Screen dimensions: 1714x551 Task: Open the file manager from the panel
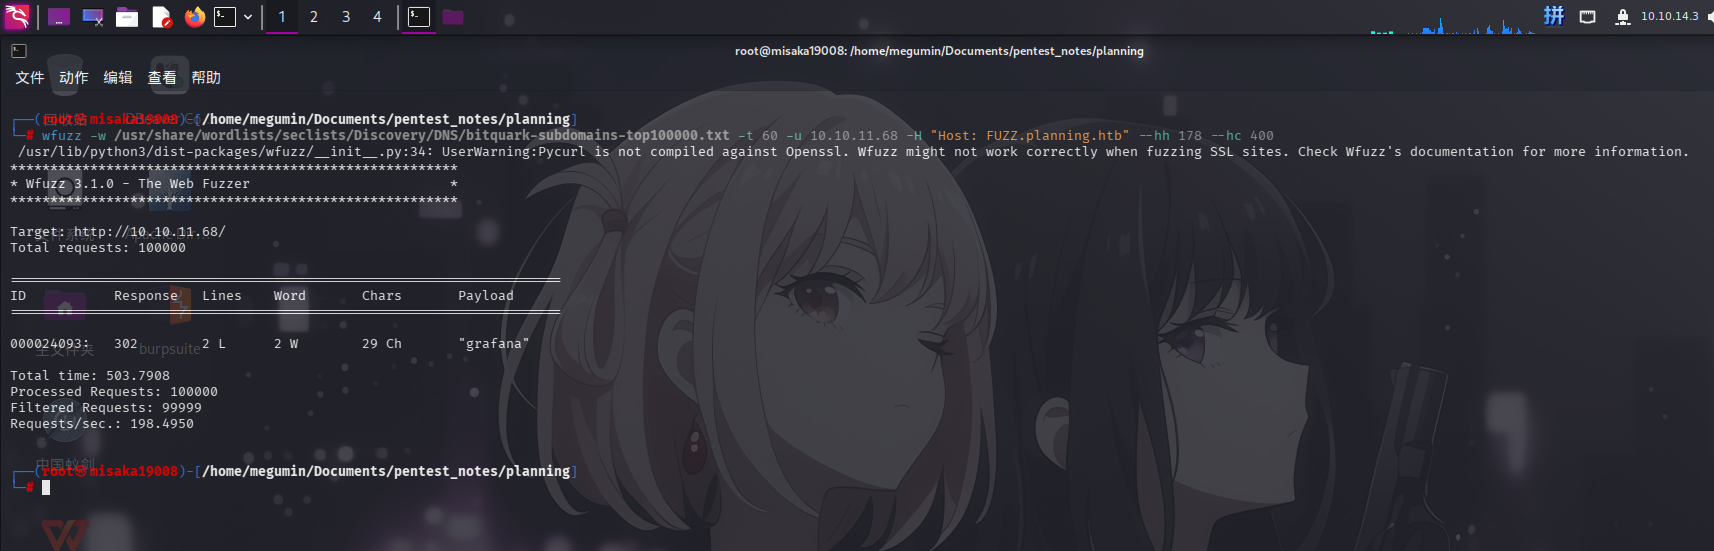[127, 17]
